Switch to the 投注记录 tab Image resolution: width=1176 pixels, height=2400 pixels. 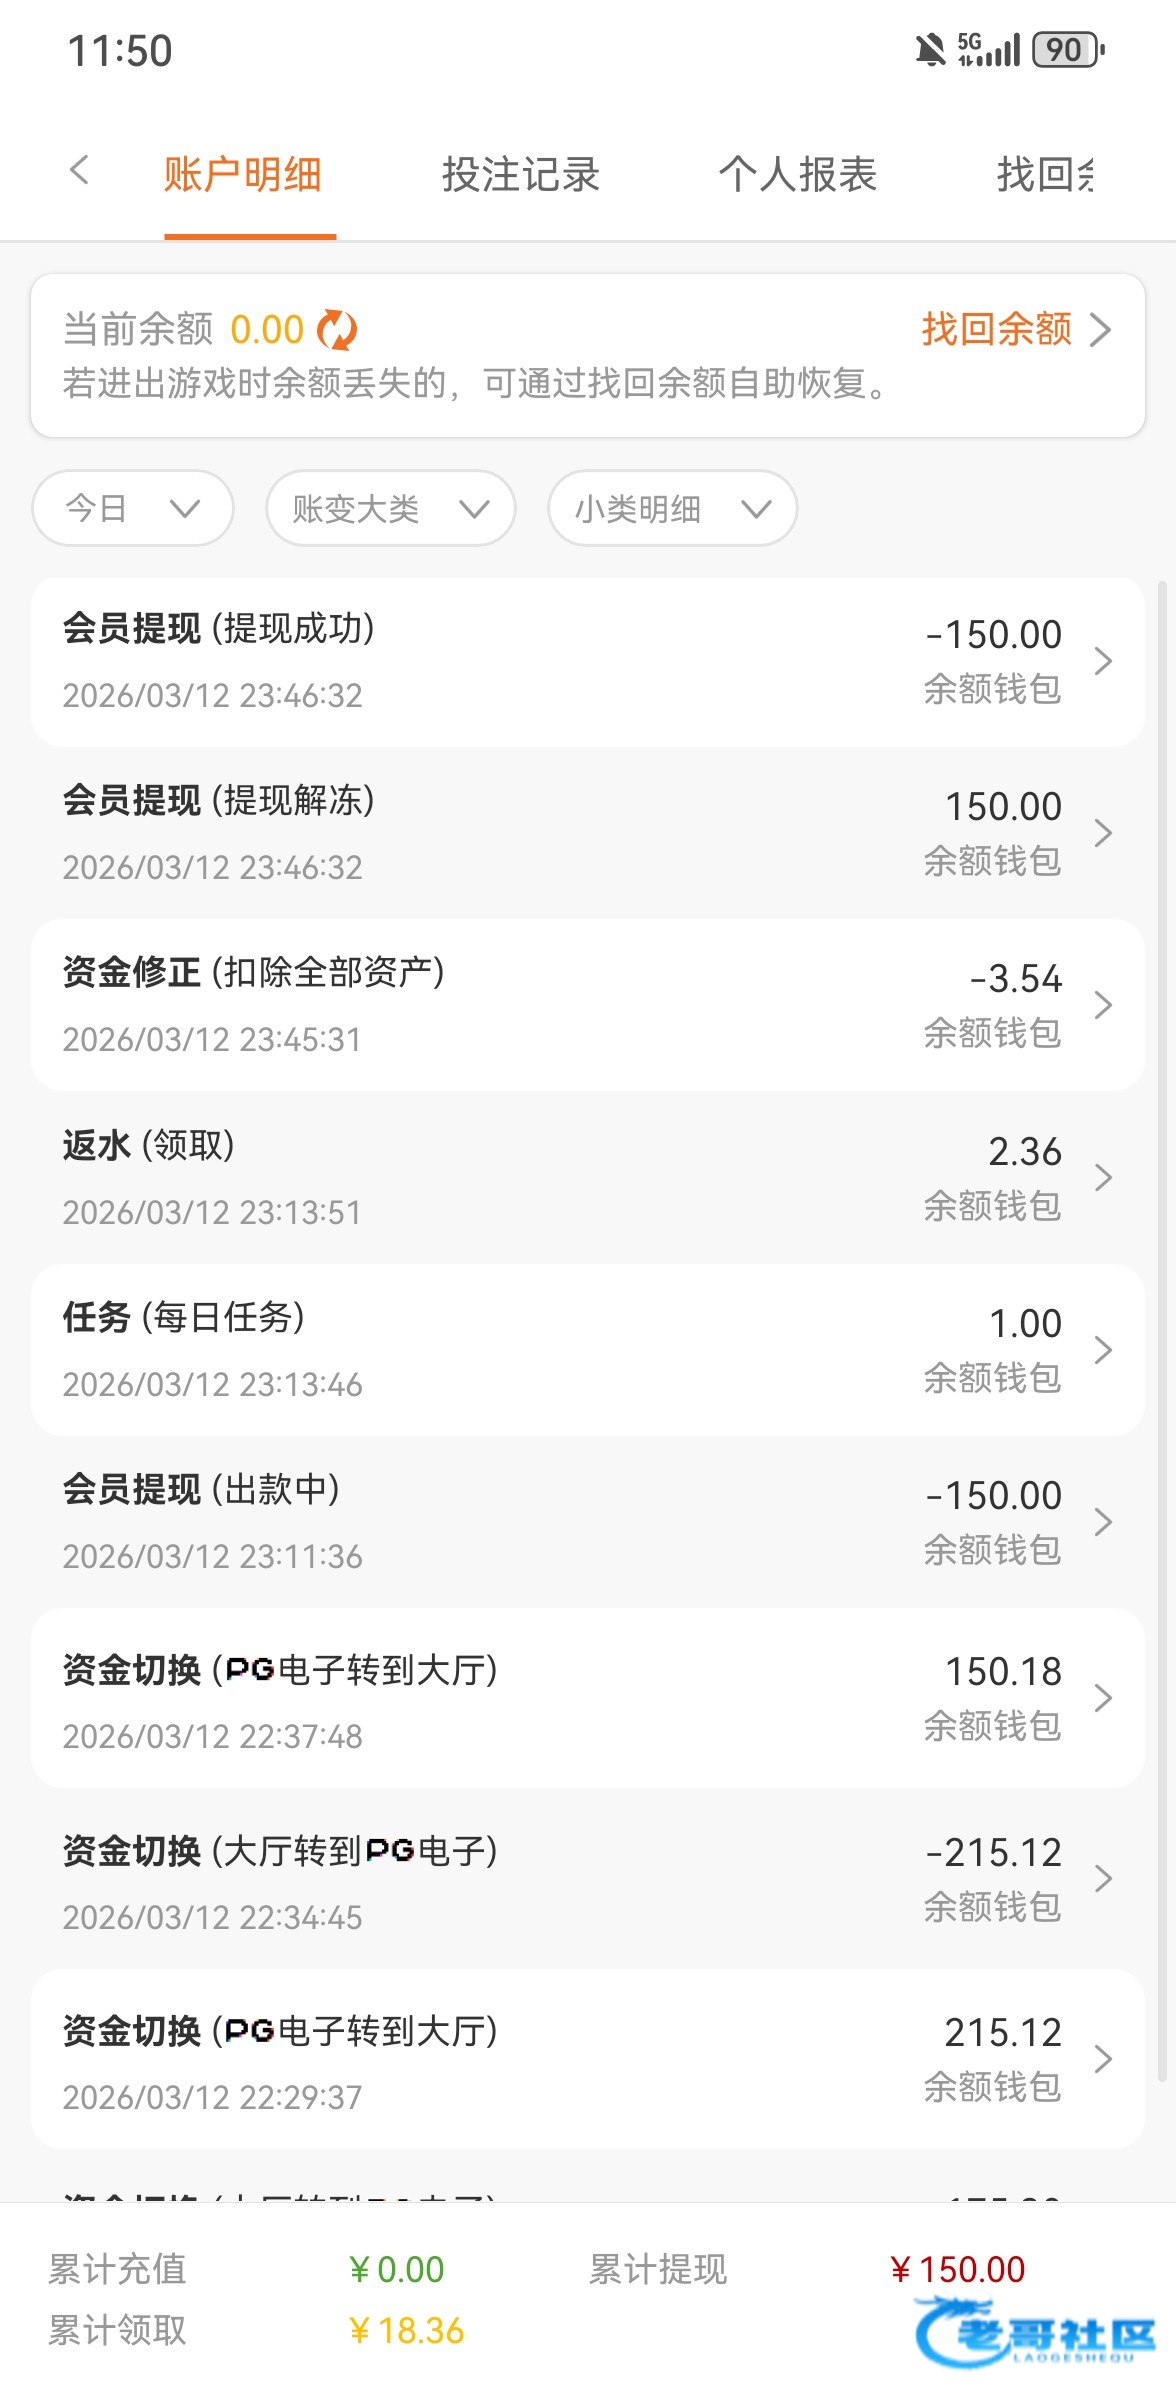tap(521, 175)
